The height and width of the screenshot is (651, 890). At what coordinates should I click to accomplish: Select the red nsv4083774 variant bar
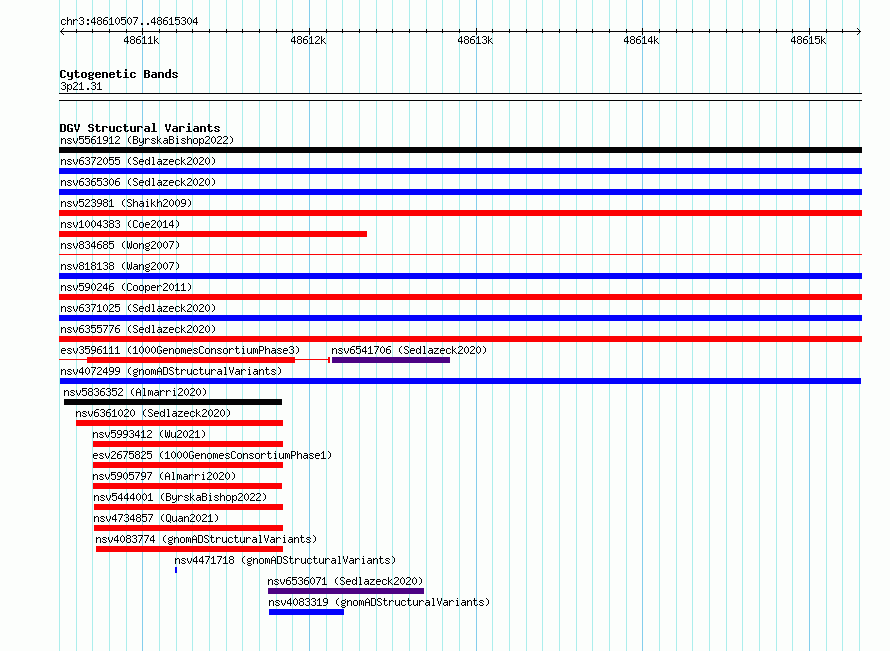190,549
